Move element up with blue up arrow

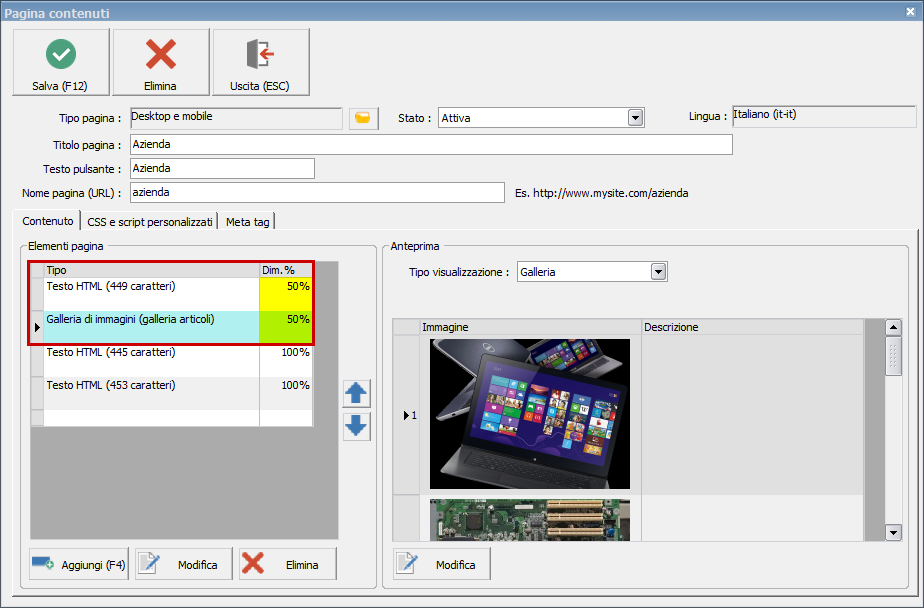[356, 393]
